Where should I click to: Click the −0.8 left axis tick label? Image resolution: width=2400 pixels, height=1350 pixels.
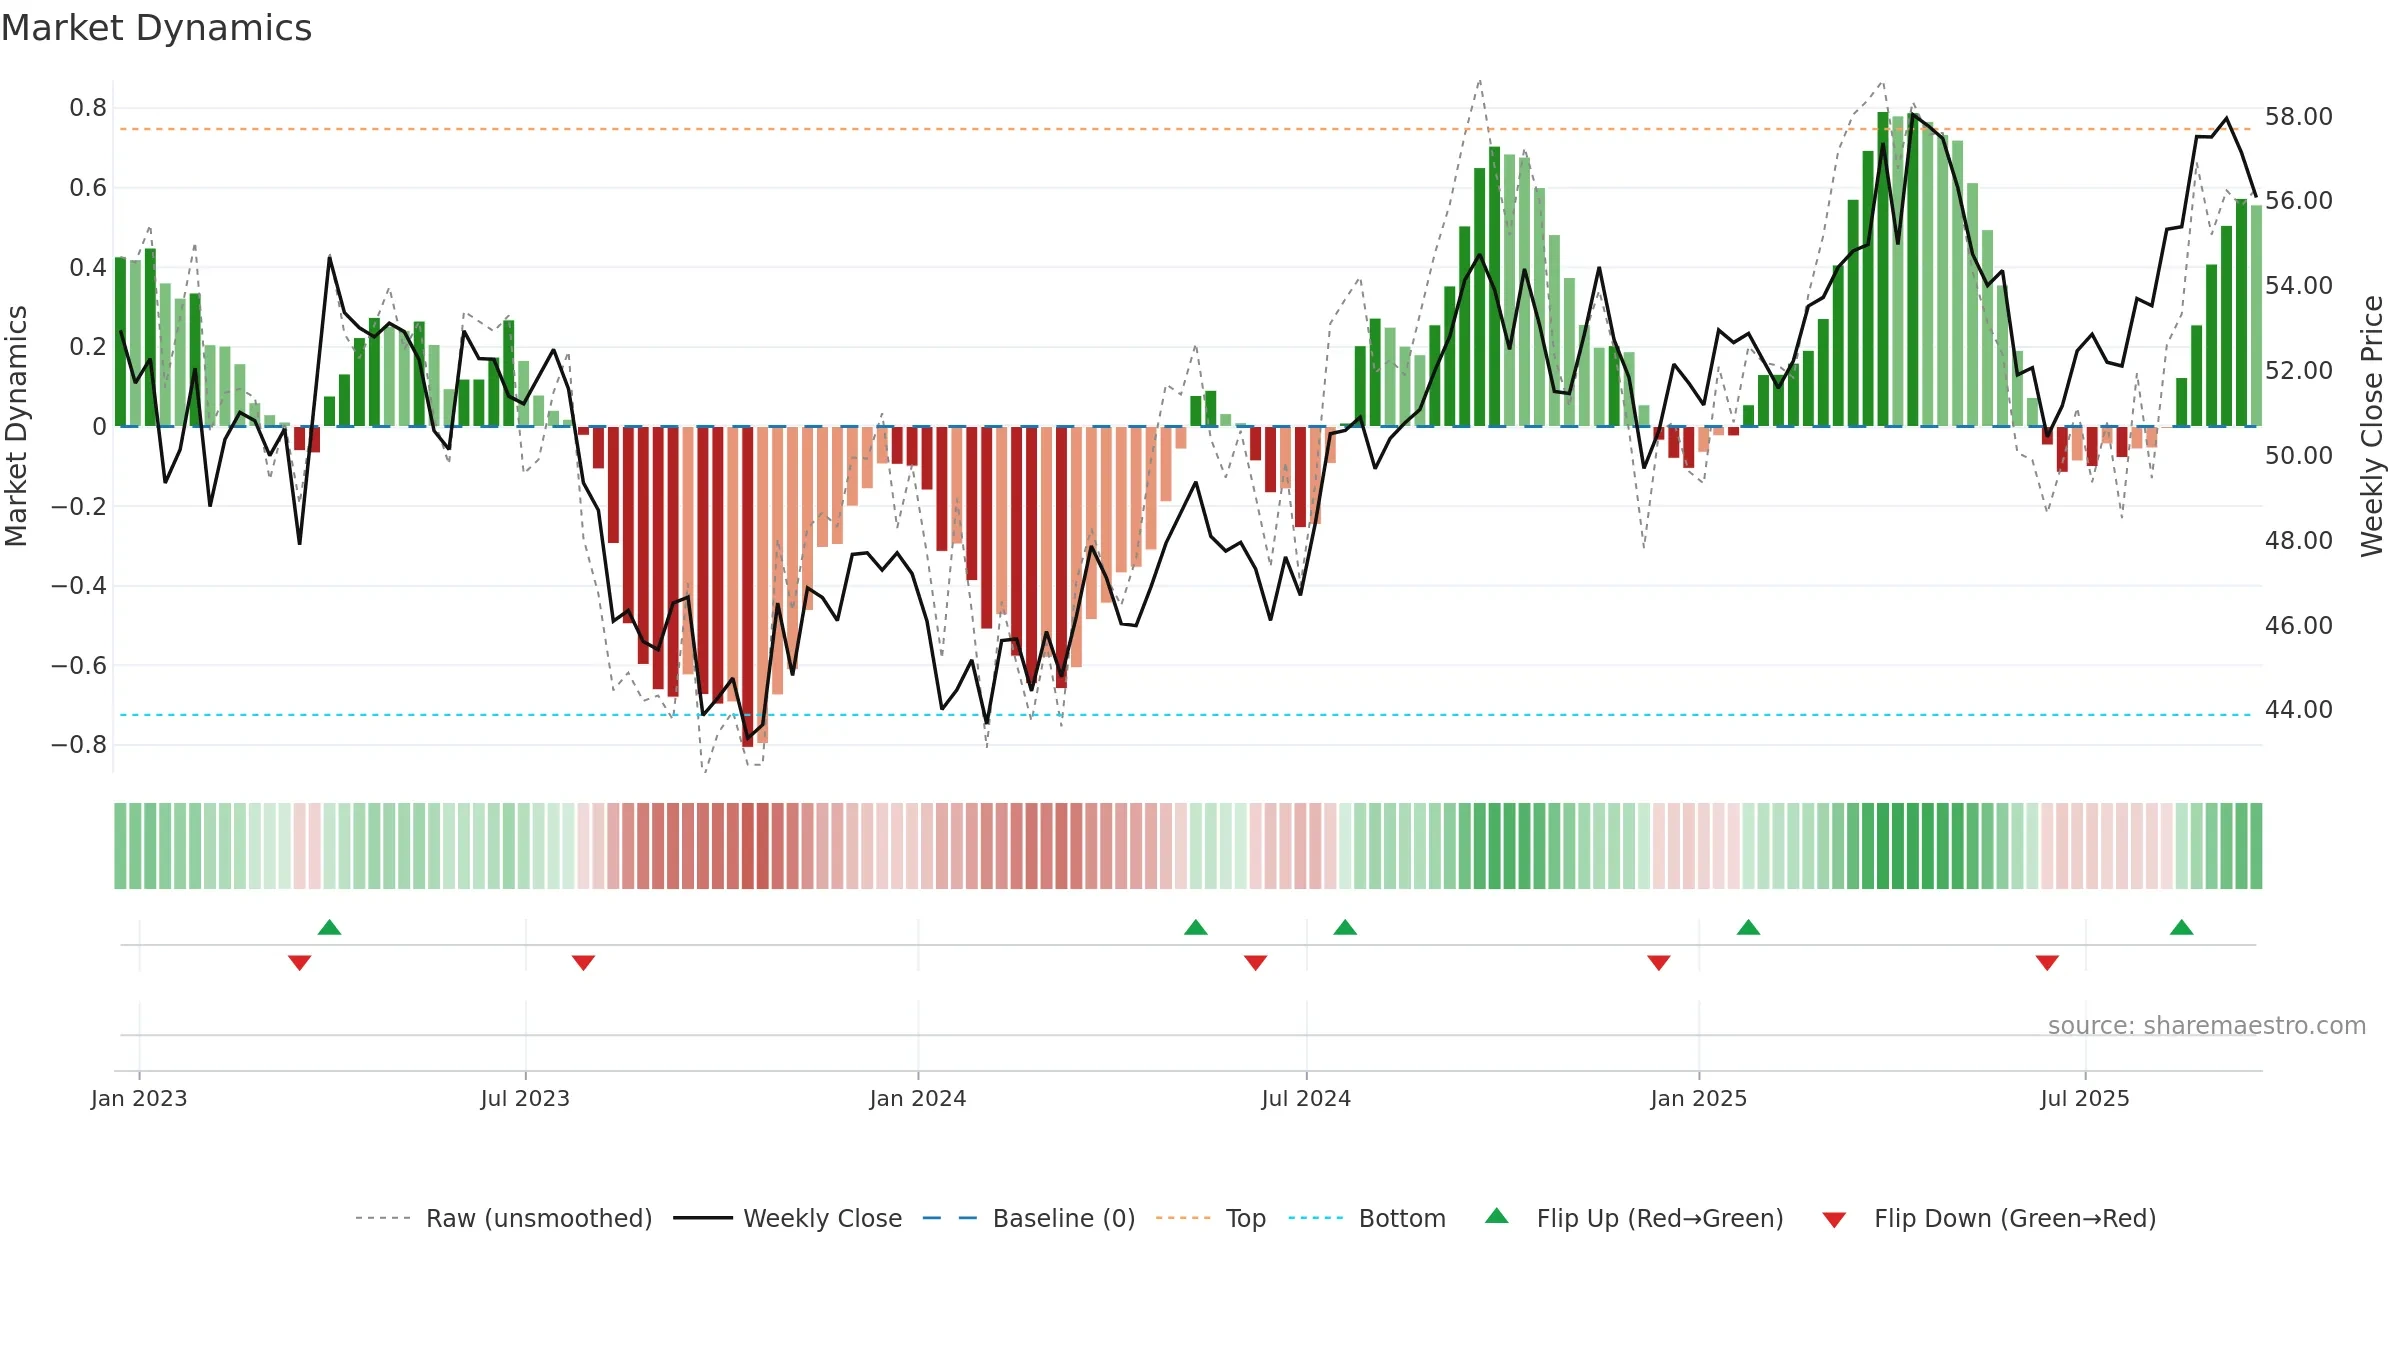click(x=79, y=745)
